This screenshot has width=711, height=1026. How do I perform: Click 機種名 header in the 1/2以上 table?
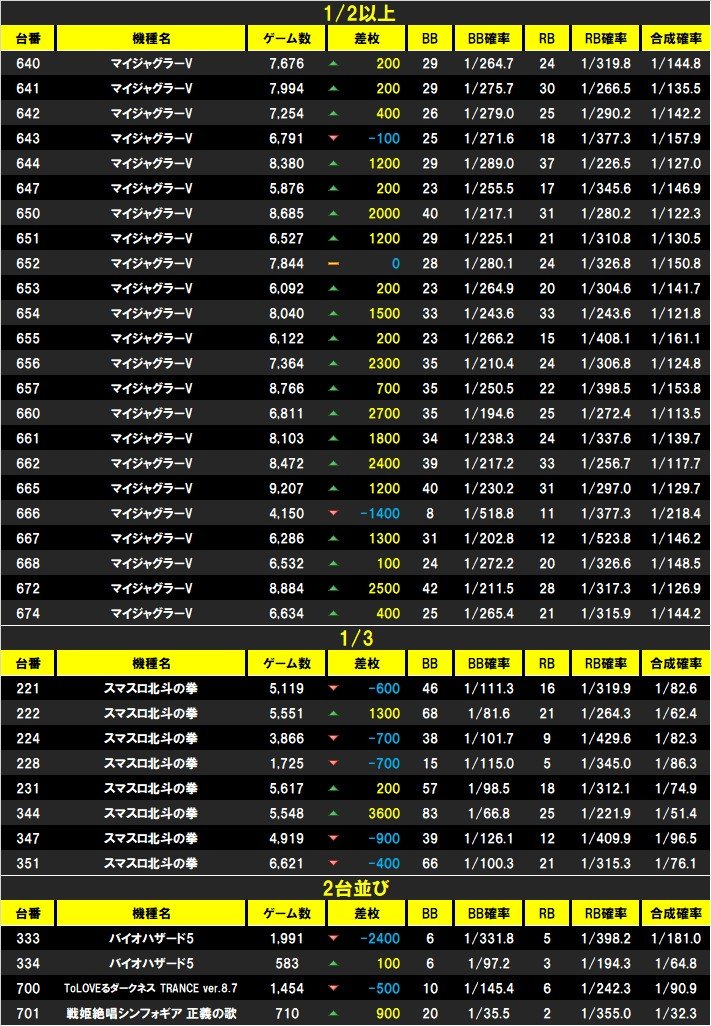coord(151,39)
